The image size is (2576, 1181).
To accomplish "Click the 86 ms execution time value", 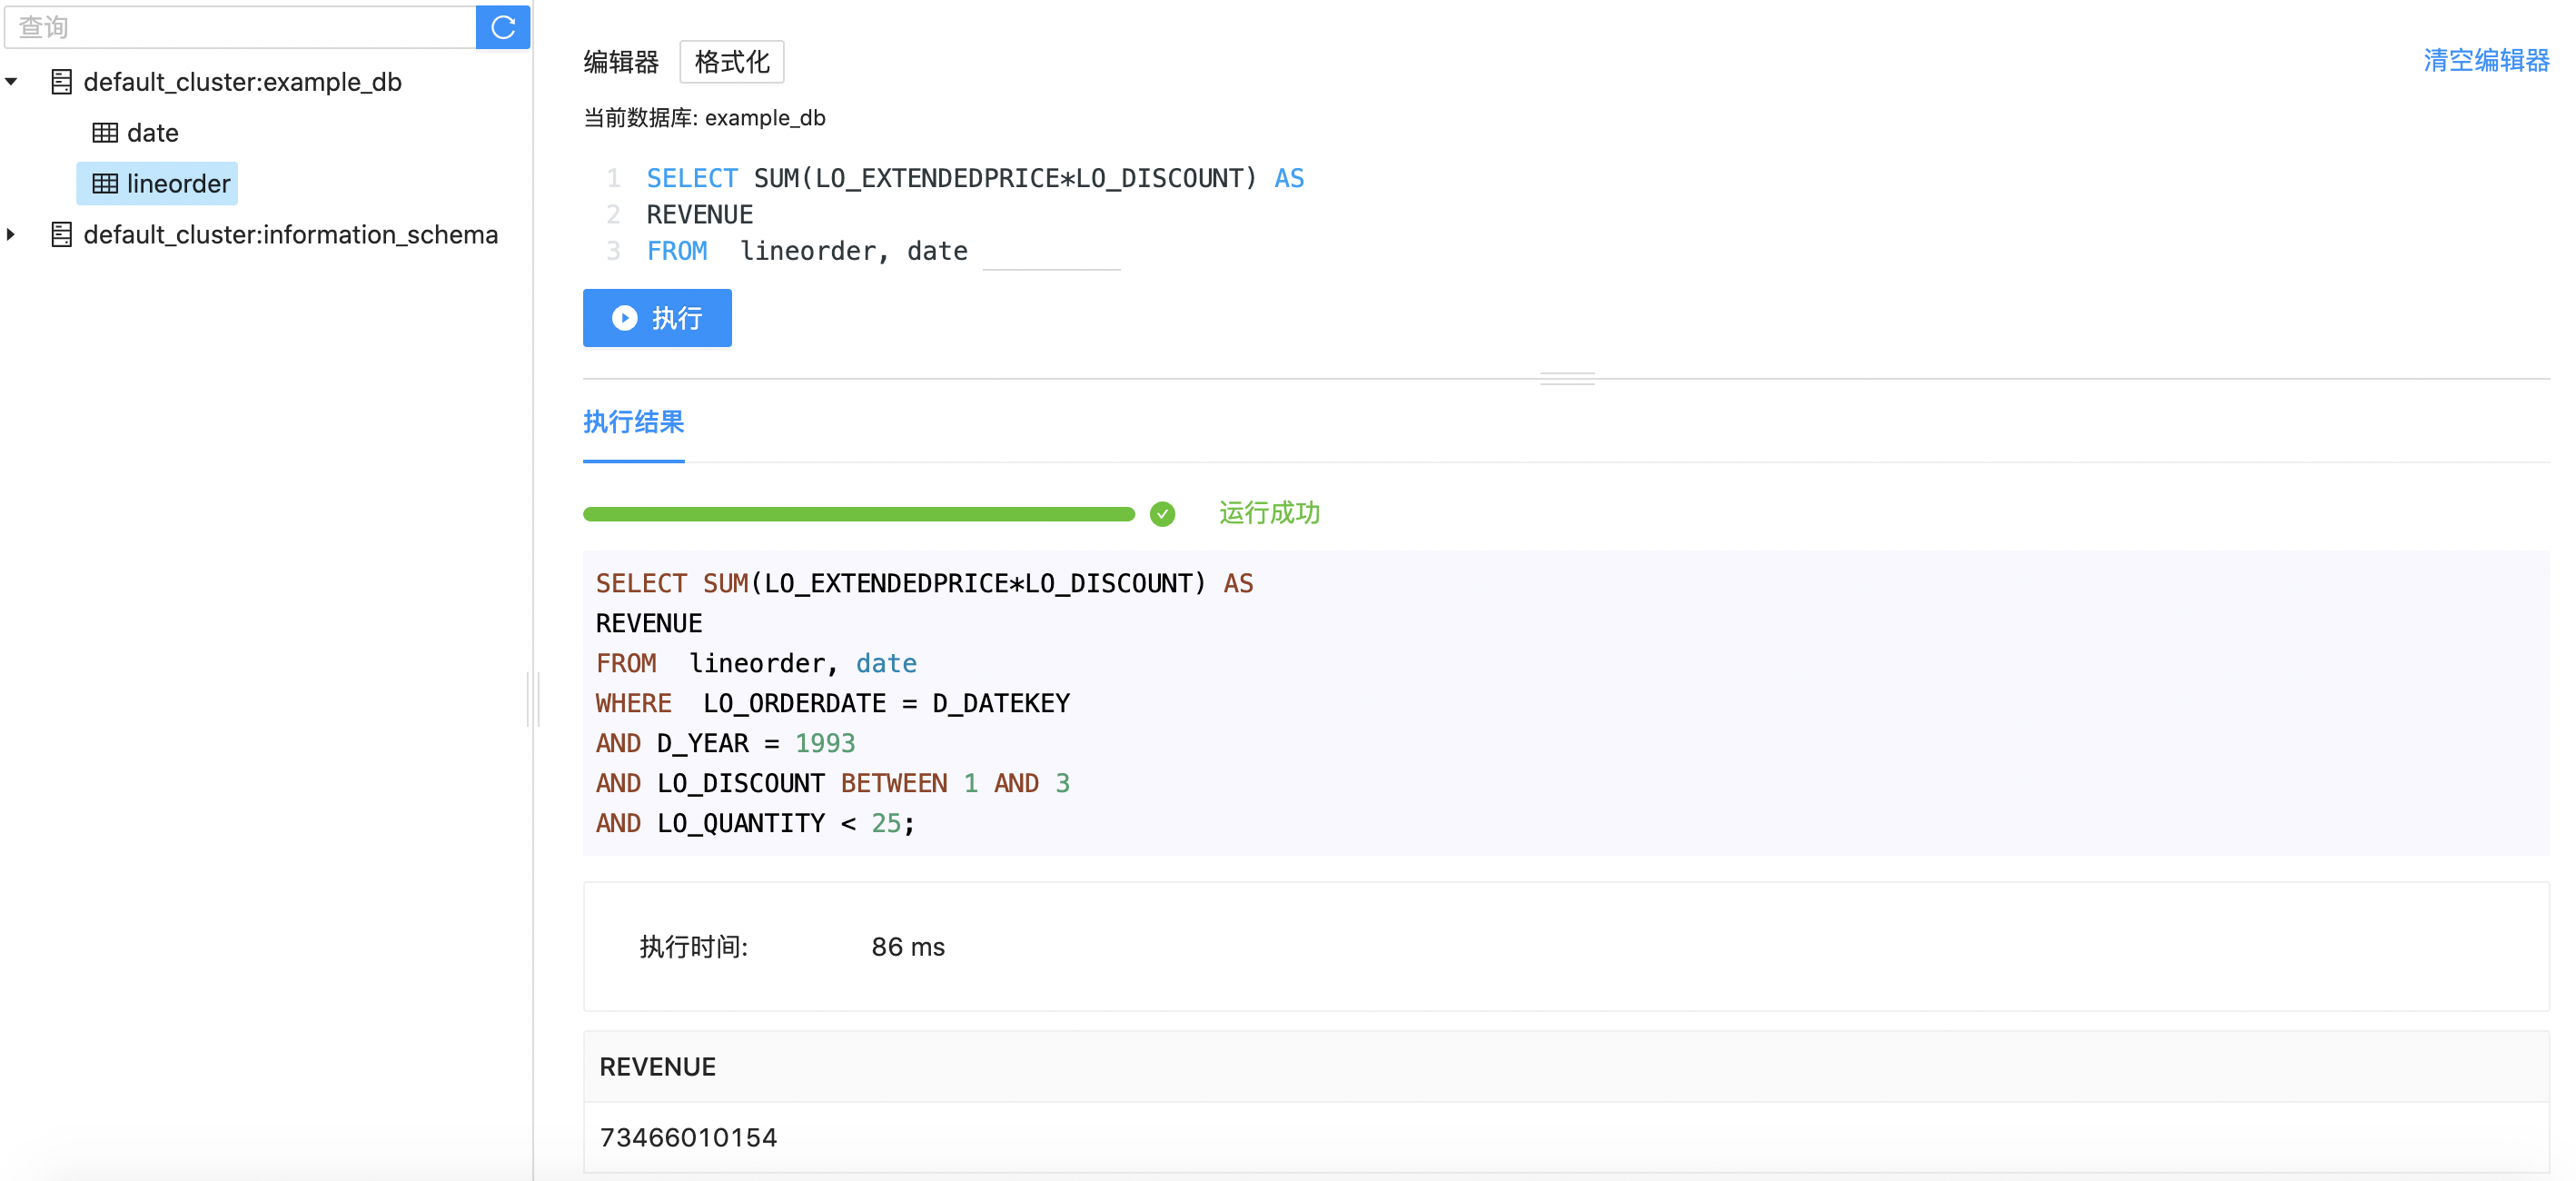I will click(x=908, y=947).
